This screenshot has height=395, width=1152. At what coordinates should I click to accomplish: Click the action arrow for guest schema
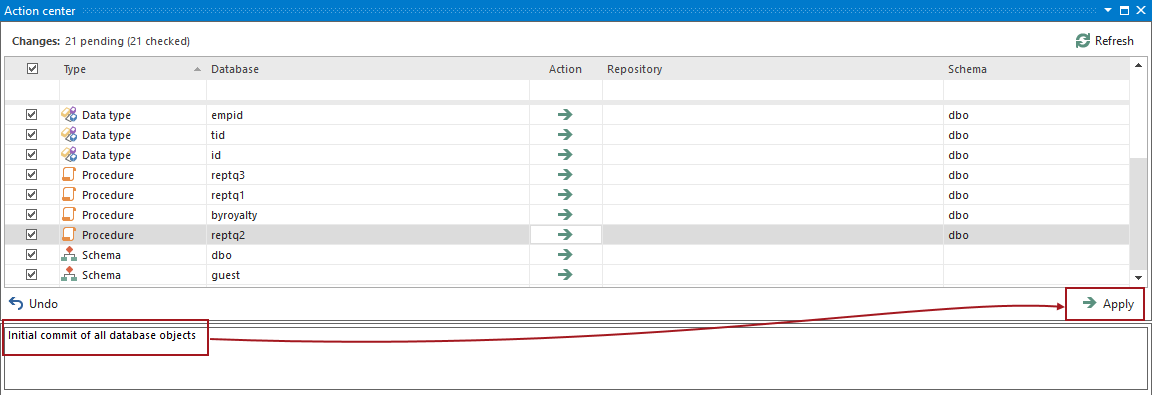click(565, 275)
